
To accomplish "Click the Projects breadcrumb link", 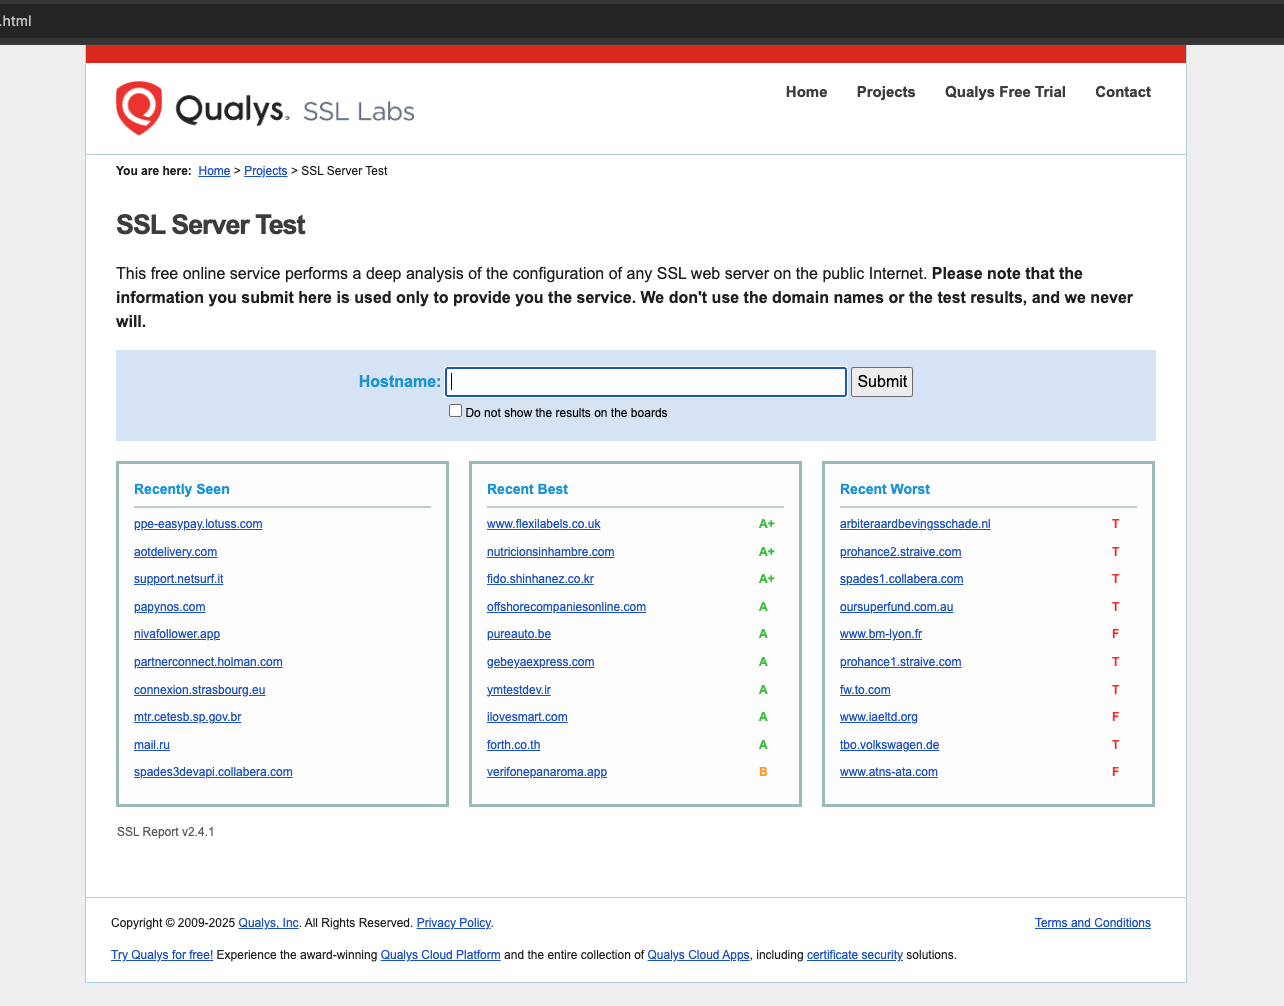I will click(x=266, y=171).
